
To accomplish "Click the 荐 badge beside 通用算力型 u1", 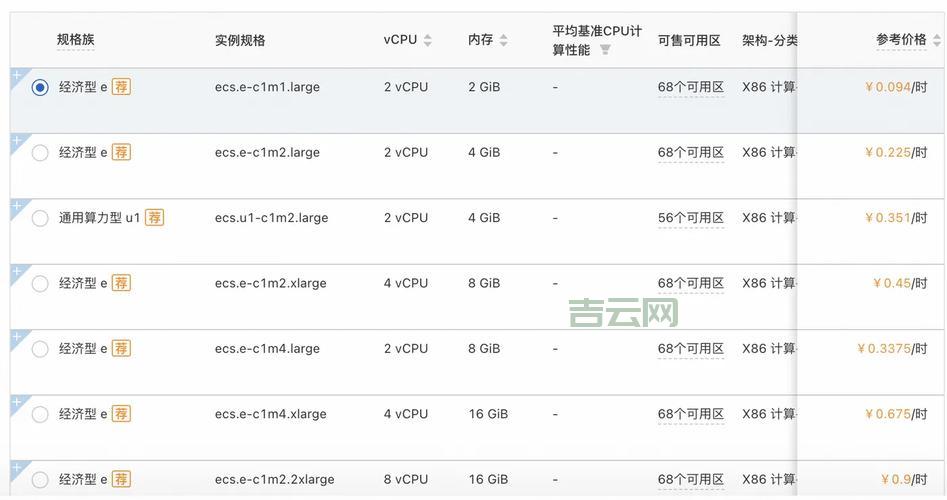I will click(154, 218).
